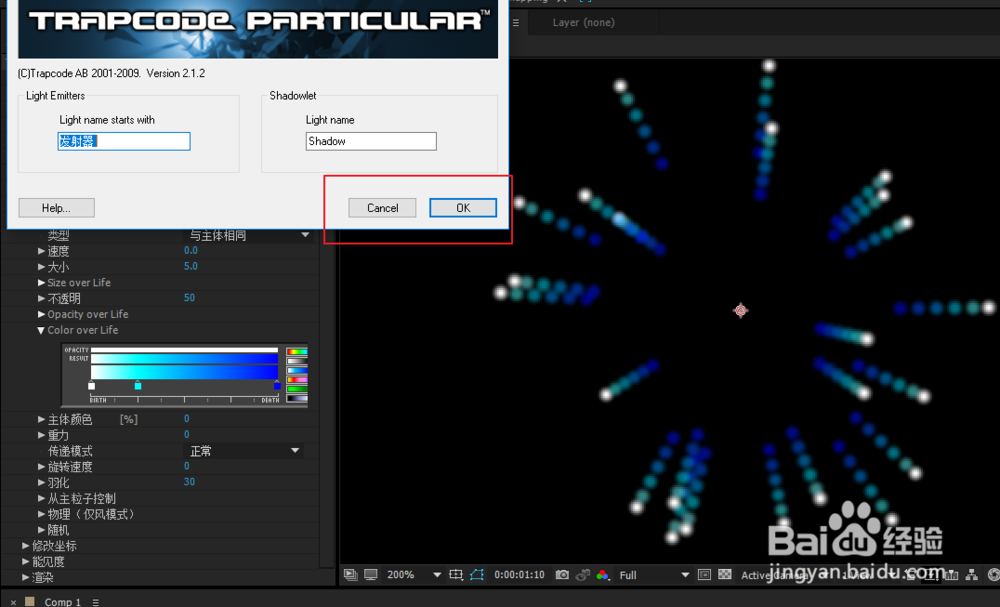Click the 速度 value 0.0

[x=191, y=251]
